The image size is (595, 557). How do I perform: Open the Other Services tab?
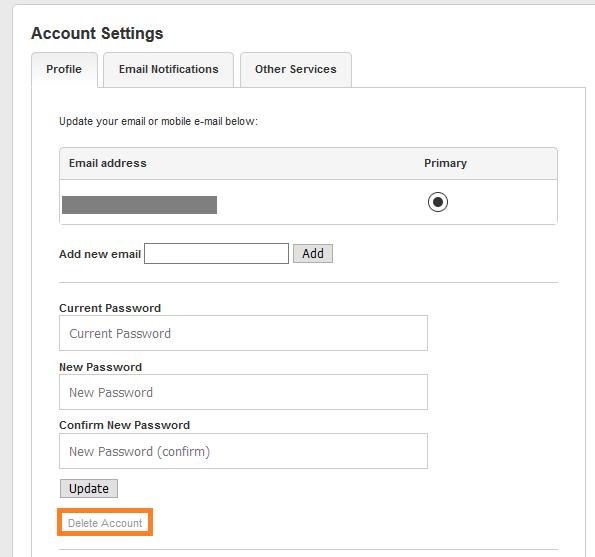pos(296,69)
